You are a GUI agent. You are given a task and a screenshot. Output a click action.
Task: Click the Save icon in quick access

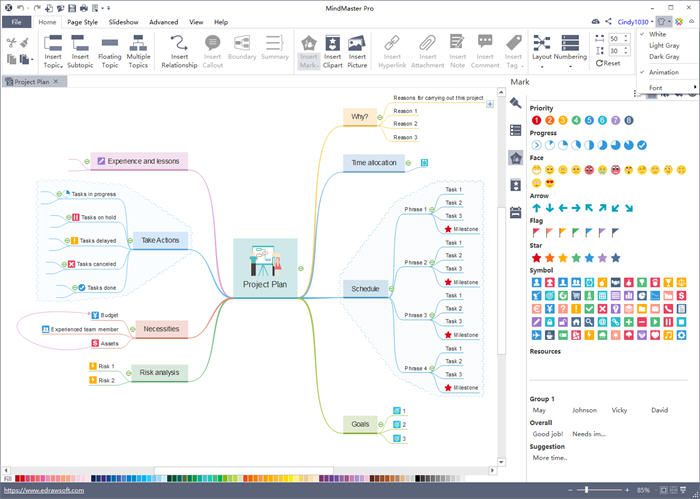point(72,8)
